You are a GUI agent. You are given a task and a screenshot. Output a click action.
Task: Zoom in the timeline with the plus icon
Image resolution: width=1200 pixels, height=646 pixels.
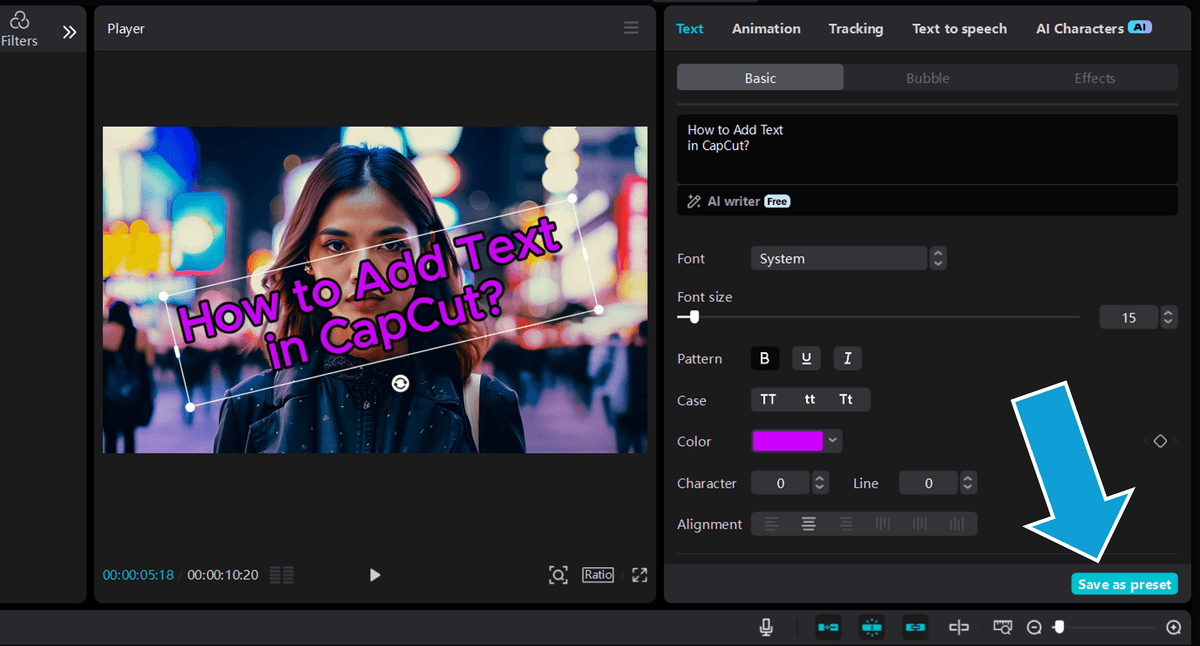1174,628
